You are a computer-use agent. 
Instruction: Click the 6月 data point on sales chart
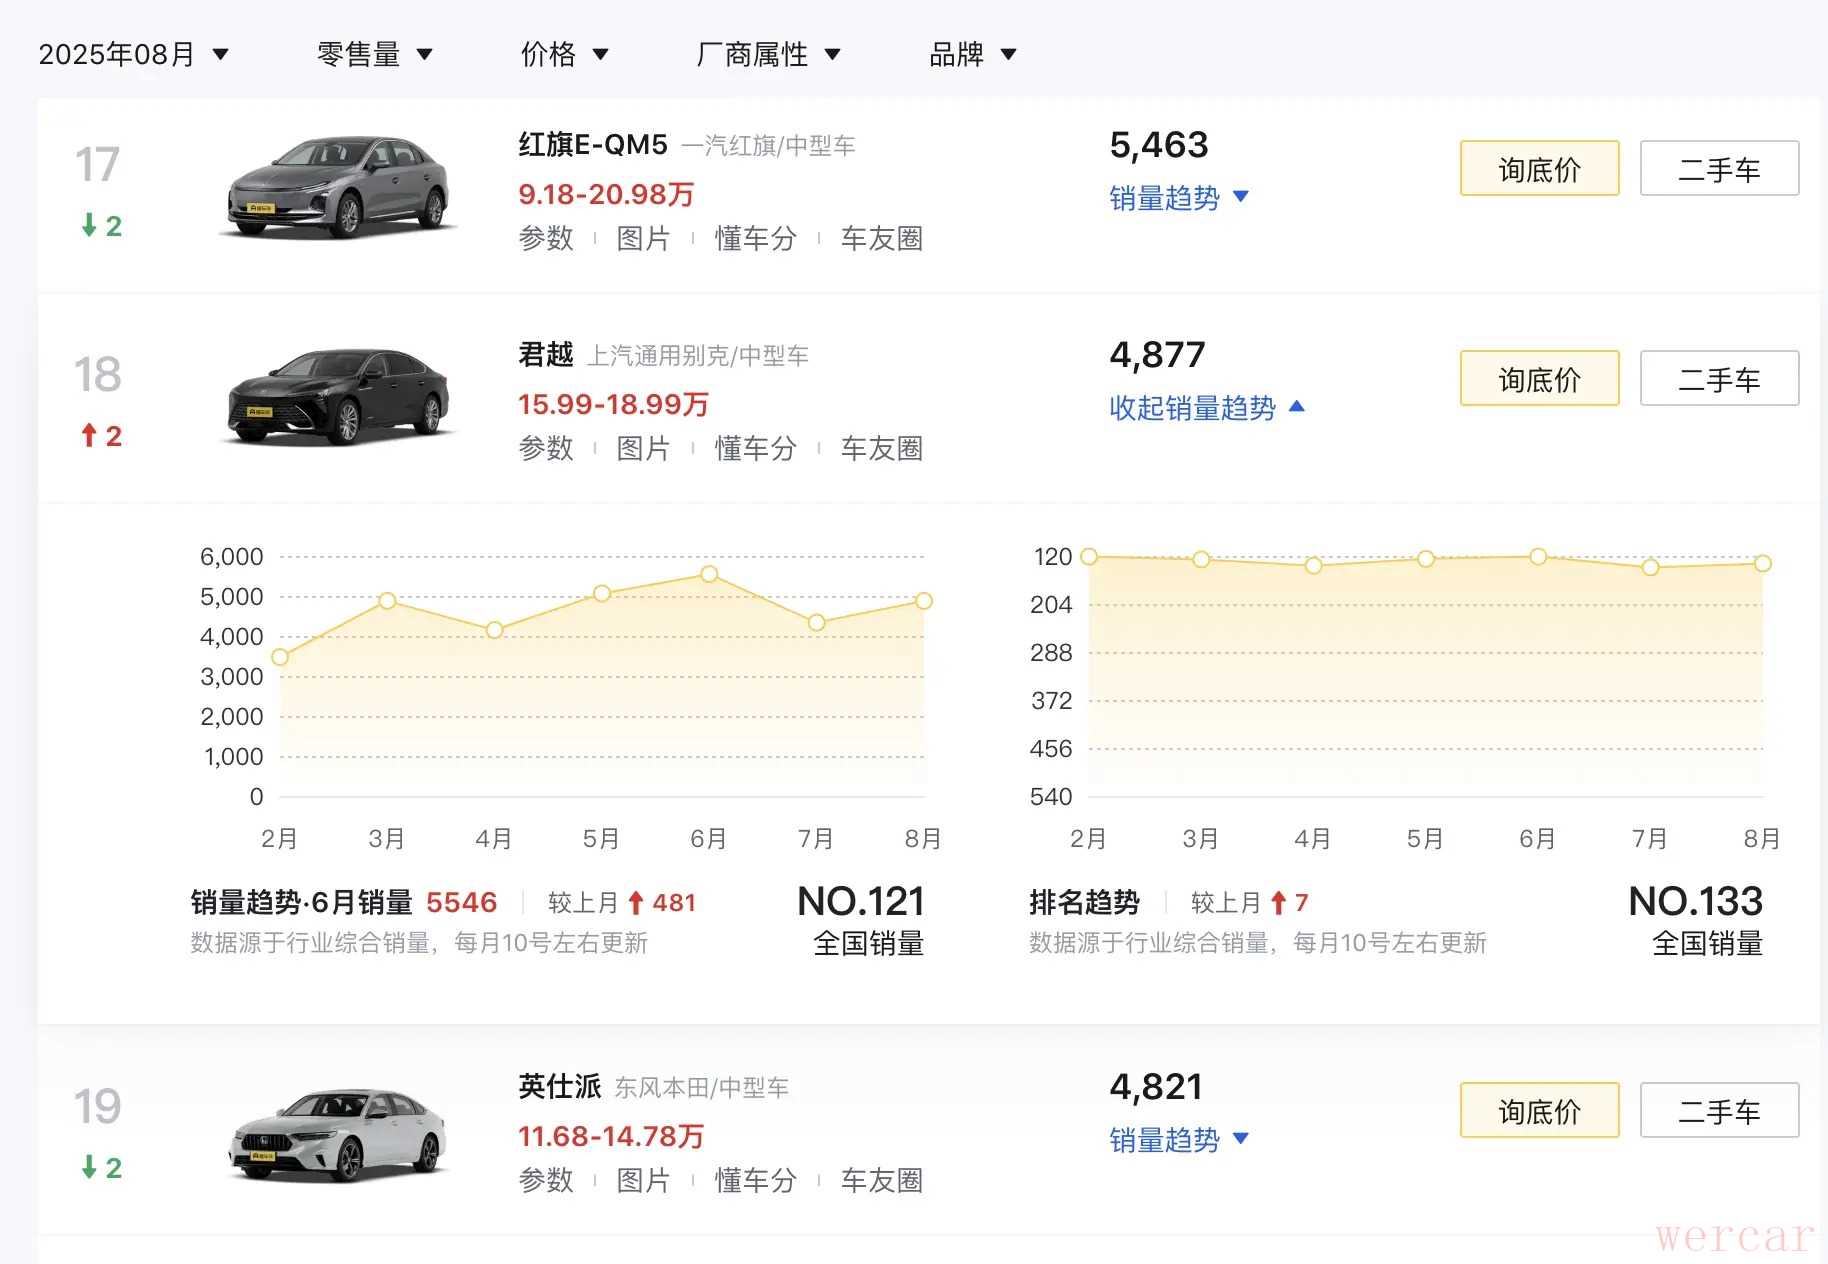click(709, 574)
